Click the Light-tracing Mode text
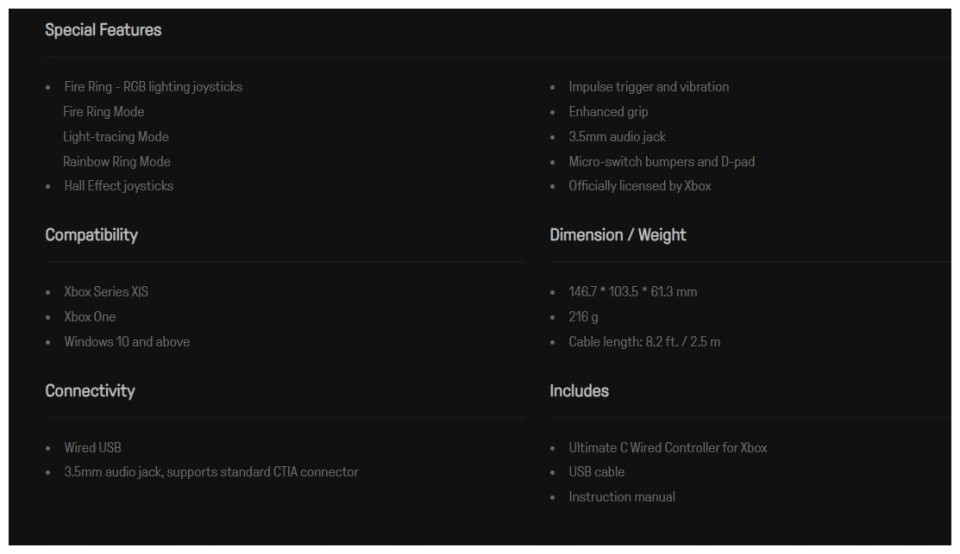The height and width of the screenshot is (554, 960). (x=116, y=137)
